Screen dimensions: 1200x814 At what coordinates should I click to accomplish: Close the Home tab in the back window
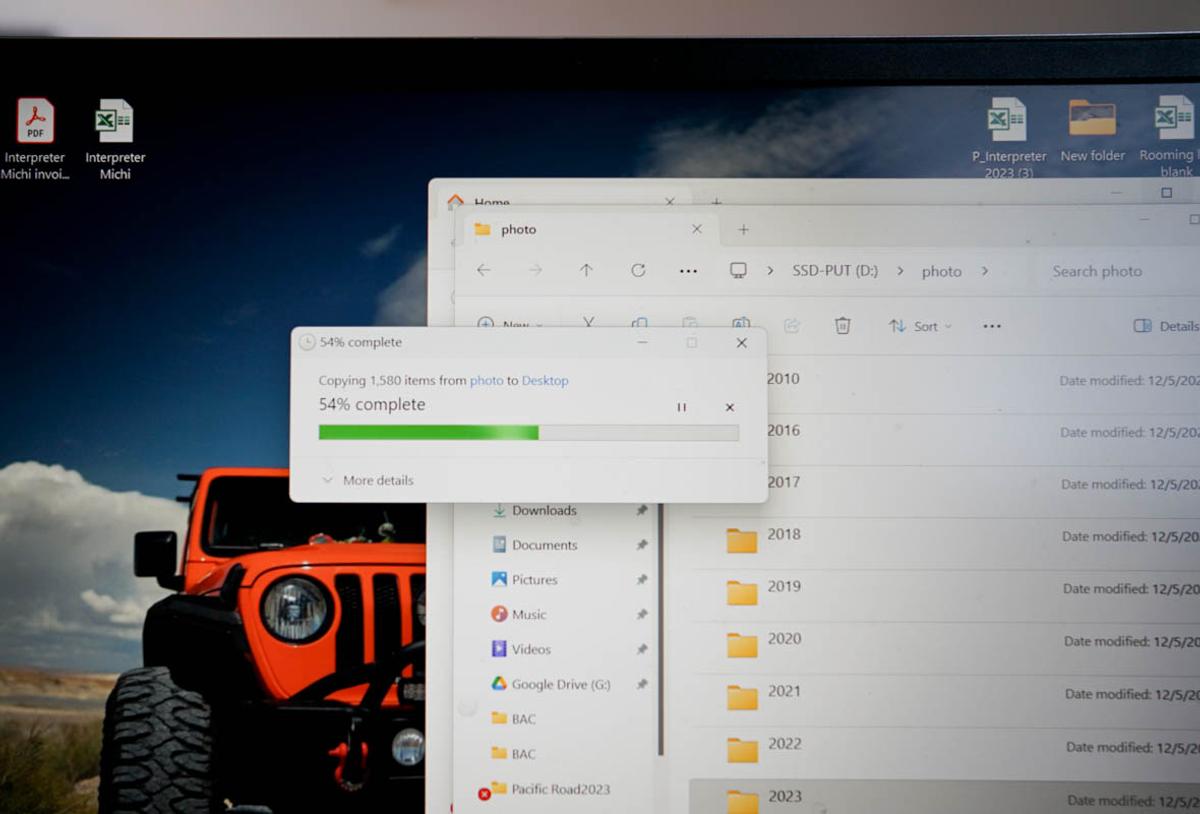coord(670,202)
